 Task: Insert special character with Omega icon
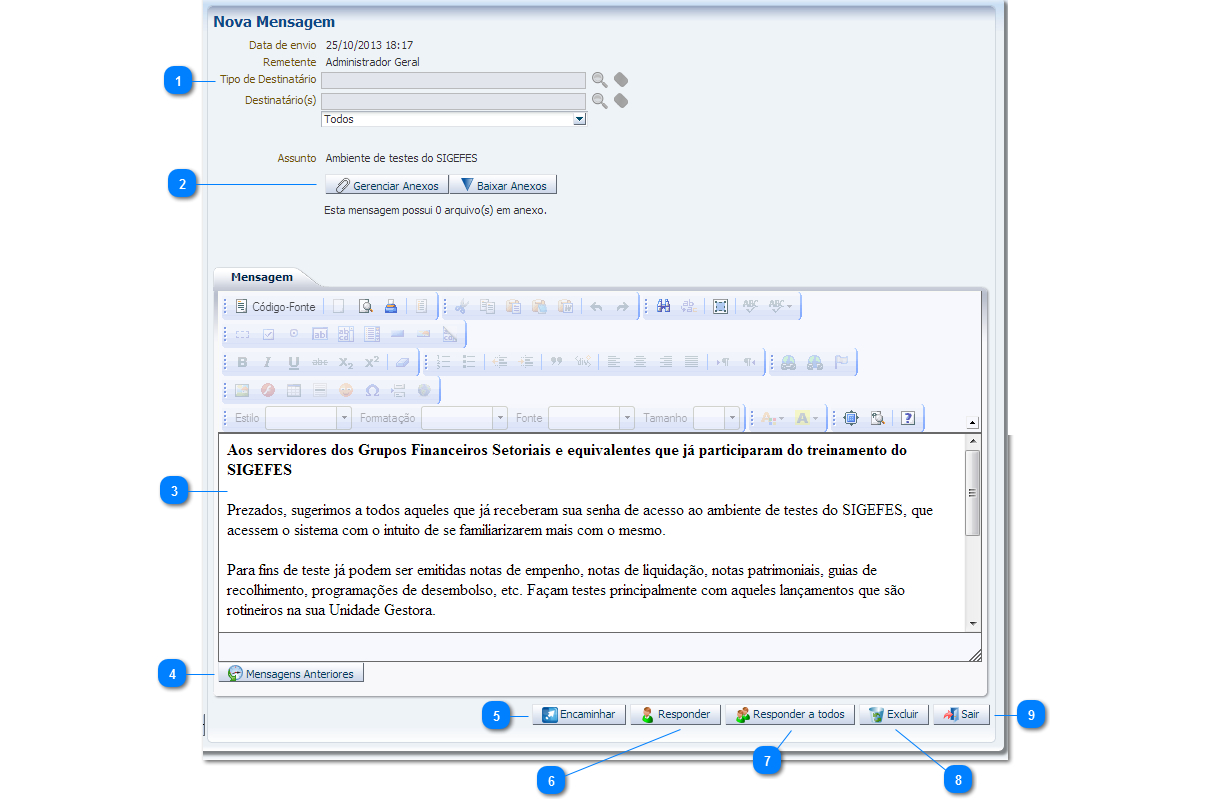372,390
